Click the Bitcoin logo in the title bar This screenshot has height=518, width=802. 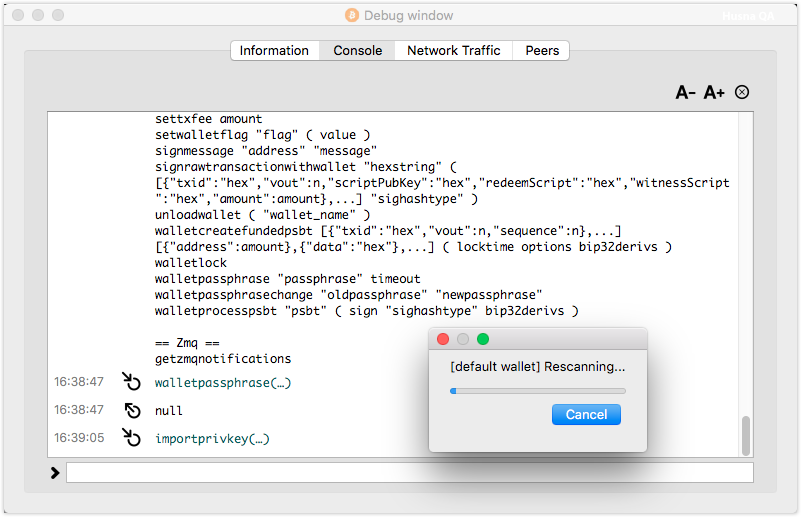pos(352,15)
